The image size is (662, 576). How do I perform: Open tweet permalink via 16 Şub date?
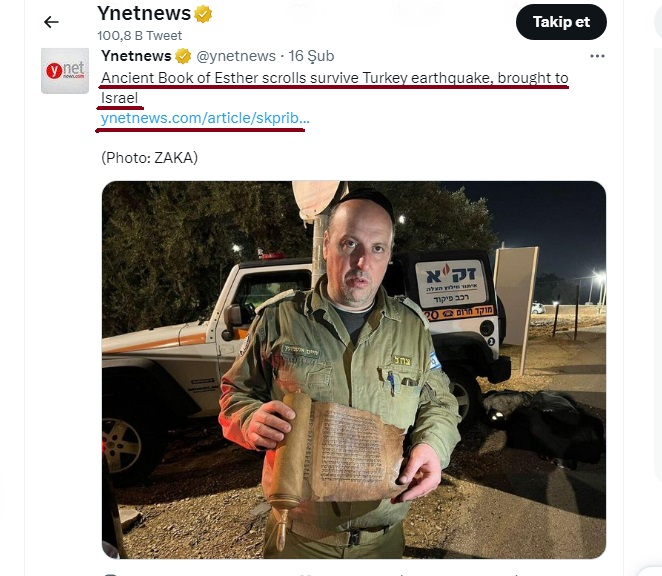311,56
